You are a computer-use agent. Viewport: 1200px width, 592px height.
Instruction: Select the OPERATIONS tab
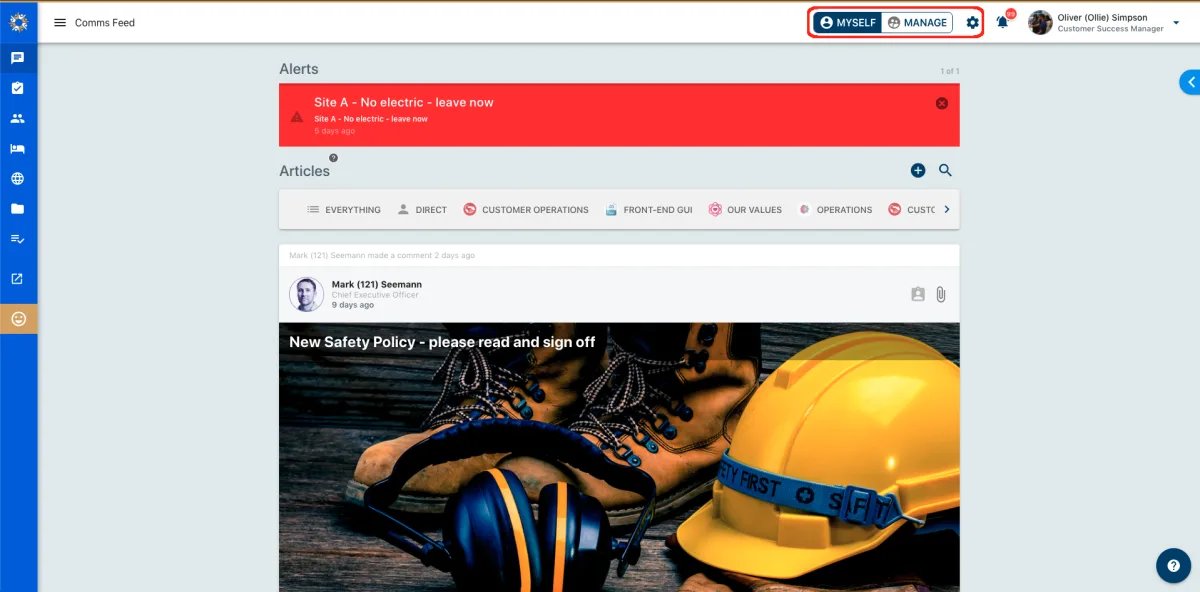coord(835,210)
